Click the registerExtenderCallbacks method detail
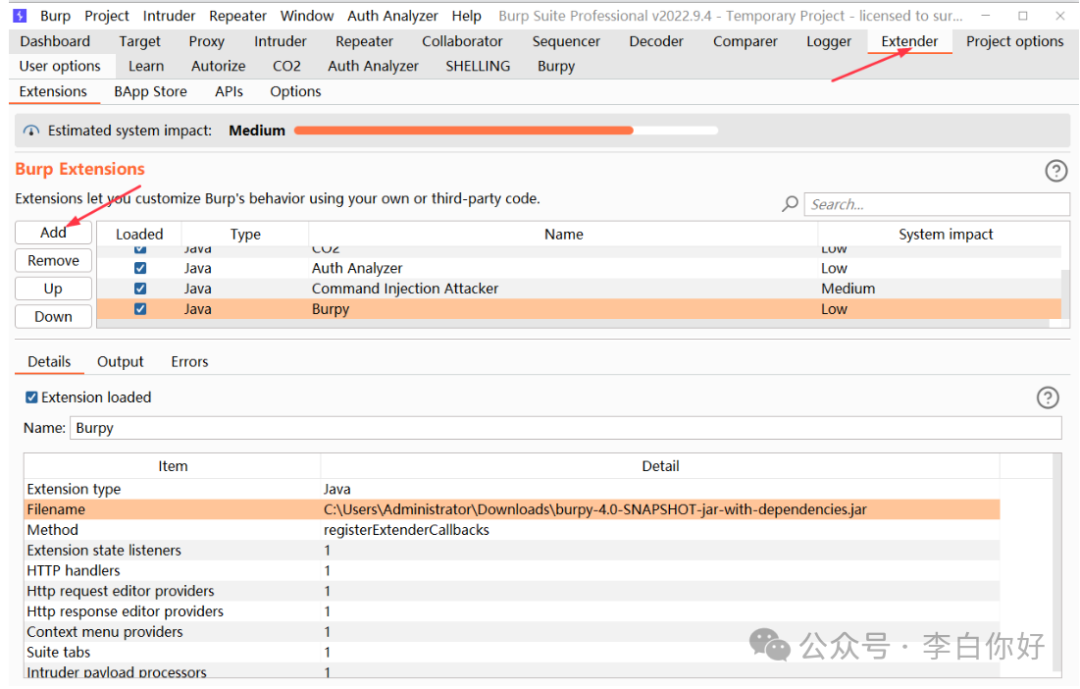Screen dimensions: 1080x689 (406, 530)
